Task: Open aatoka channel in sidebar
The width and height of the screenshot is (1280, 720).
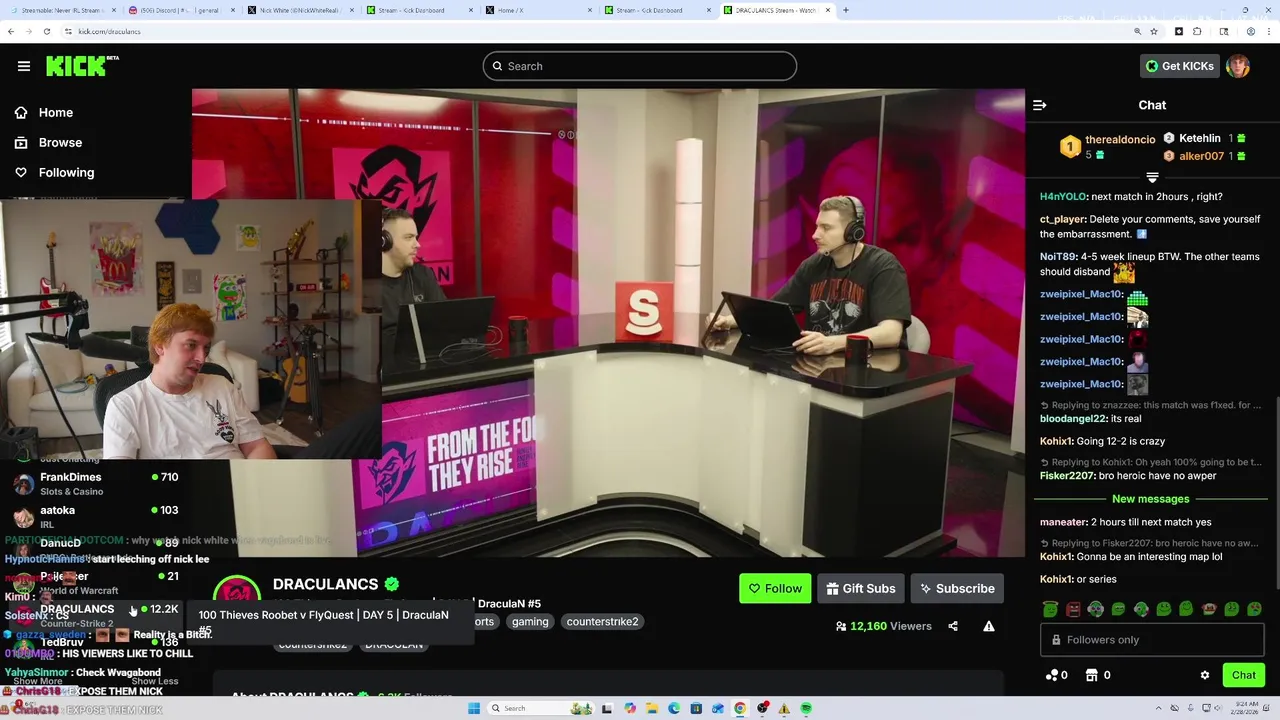Action: coord(96,516)
